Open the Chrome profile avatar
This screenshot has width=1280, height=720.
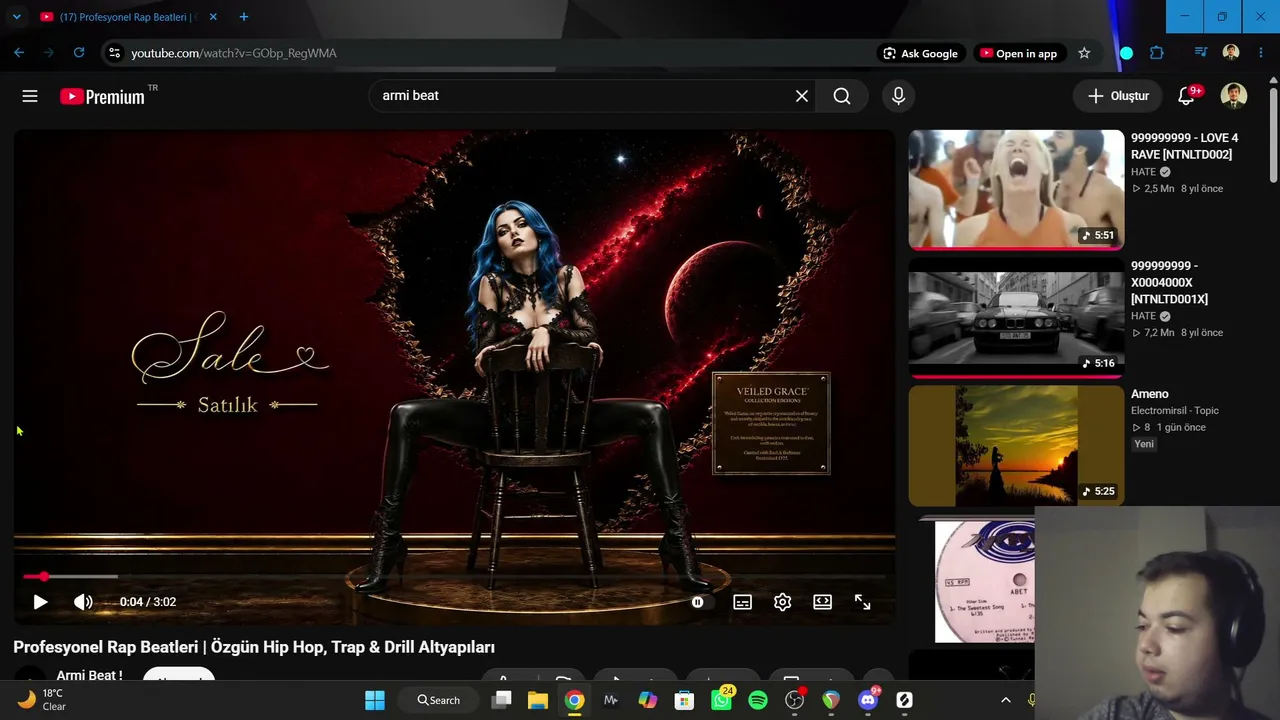point(1231,53)
